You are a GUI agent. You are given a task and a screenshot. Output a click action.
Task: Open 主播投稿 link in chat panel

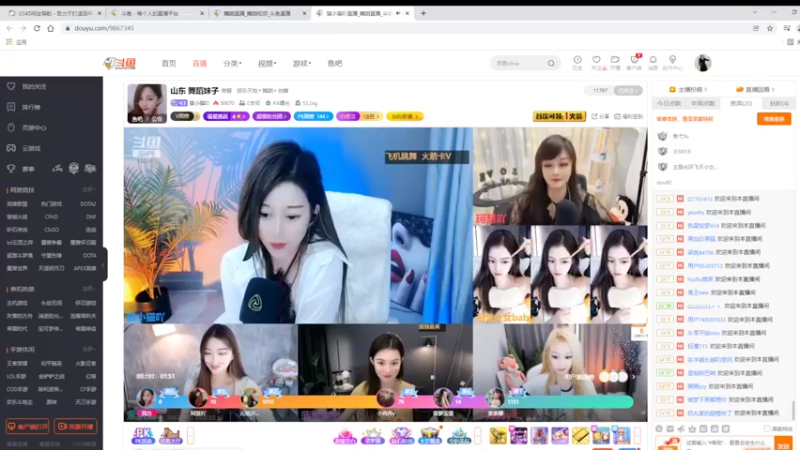coord(688,89)
